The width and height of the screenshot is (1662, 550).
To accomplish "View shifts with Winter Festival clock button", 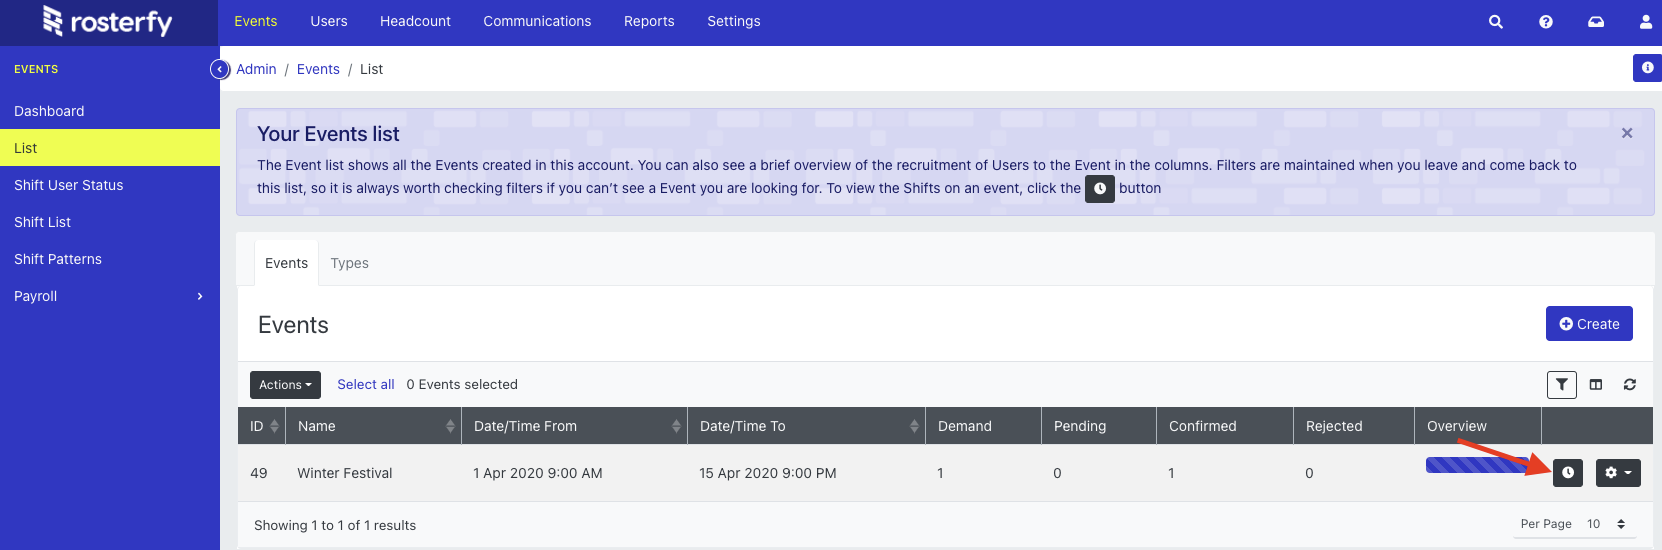I will point(1567,473).
